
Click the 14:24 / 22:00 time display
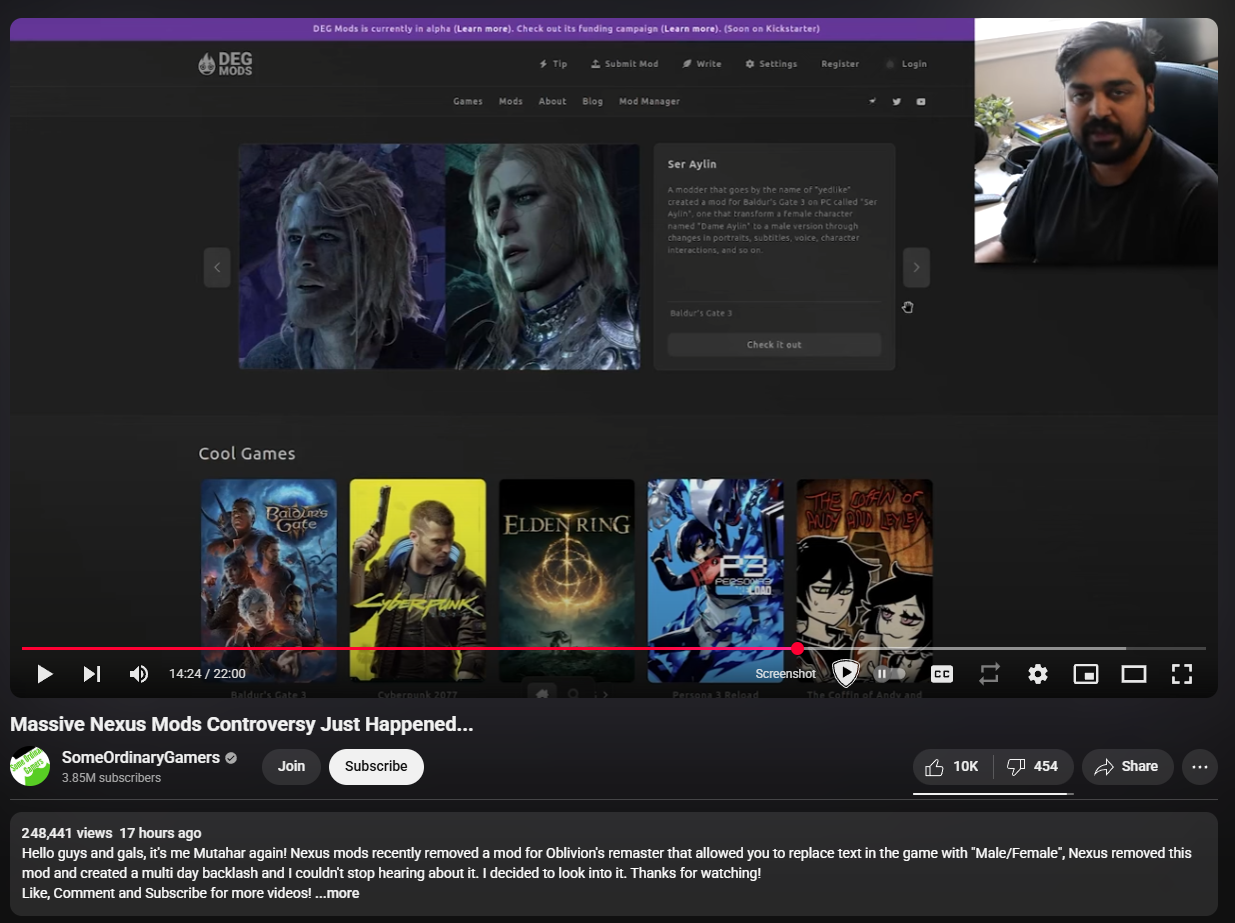(207, 674)
